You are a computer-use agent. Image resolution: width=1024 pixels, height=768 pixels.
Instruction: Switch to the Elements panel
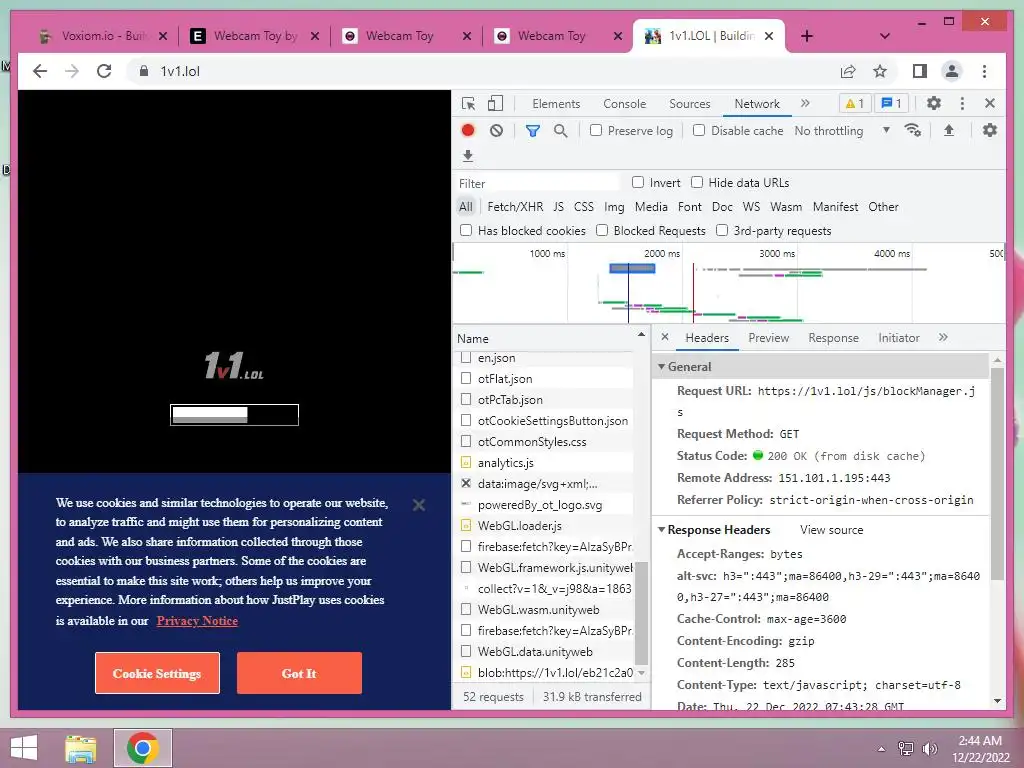point(556,103)
